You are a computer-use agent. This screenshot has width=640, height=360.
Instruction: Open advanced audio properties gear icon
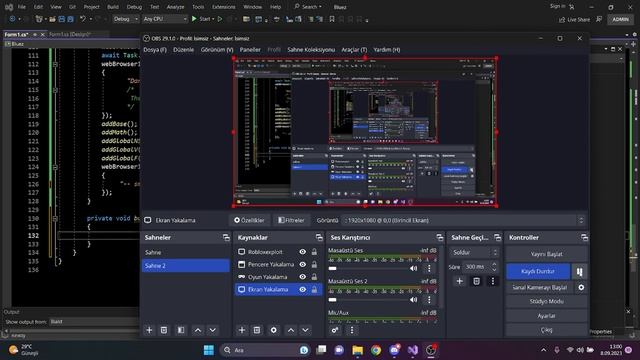click(x=335, y=330)
